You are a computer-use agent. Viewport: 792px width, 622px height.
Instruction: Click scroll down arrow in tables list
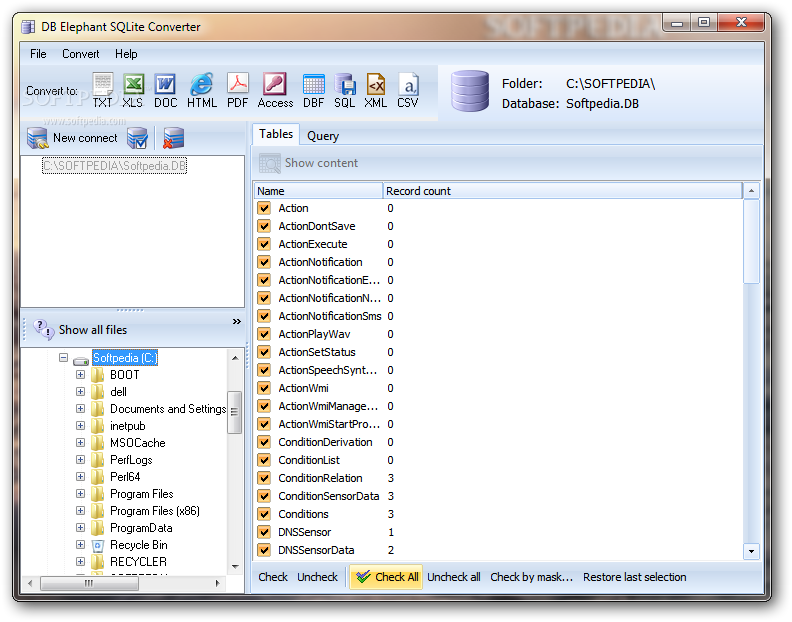(x=751, y=551)
